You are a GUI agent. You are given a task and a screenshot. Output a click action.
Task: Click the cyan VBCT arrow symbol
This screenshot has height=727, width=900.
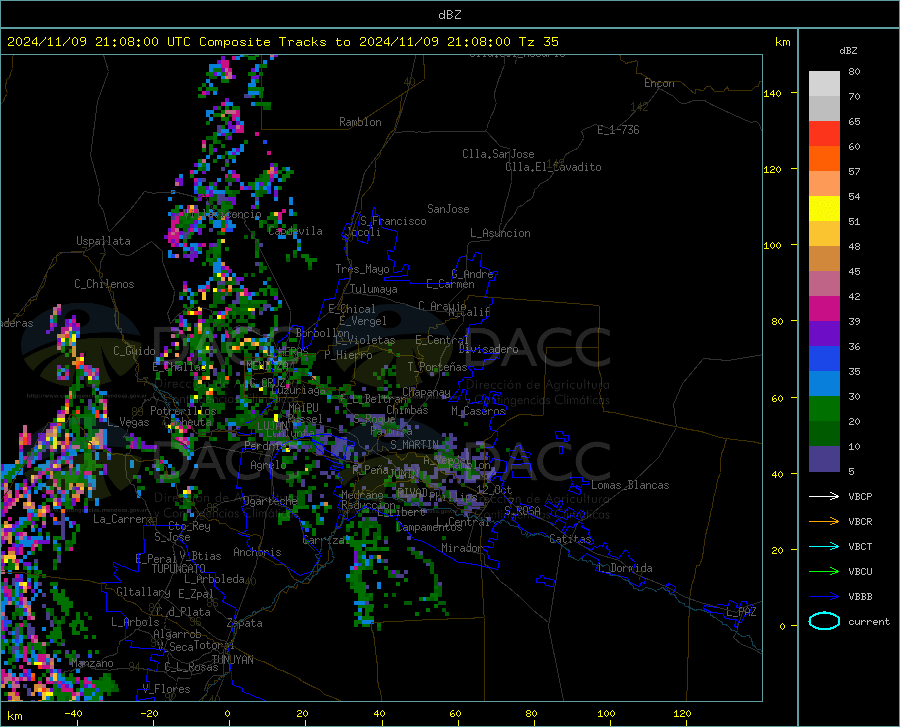824,546
